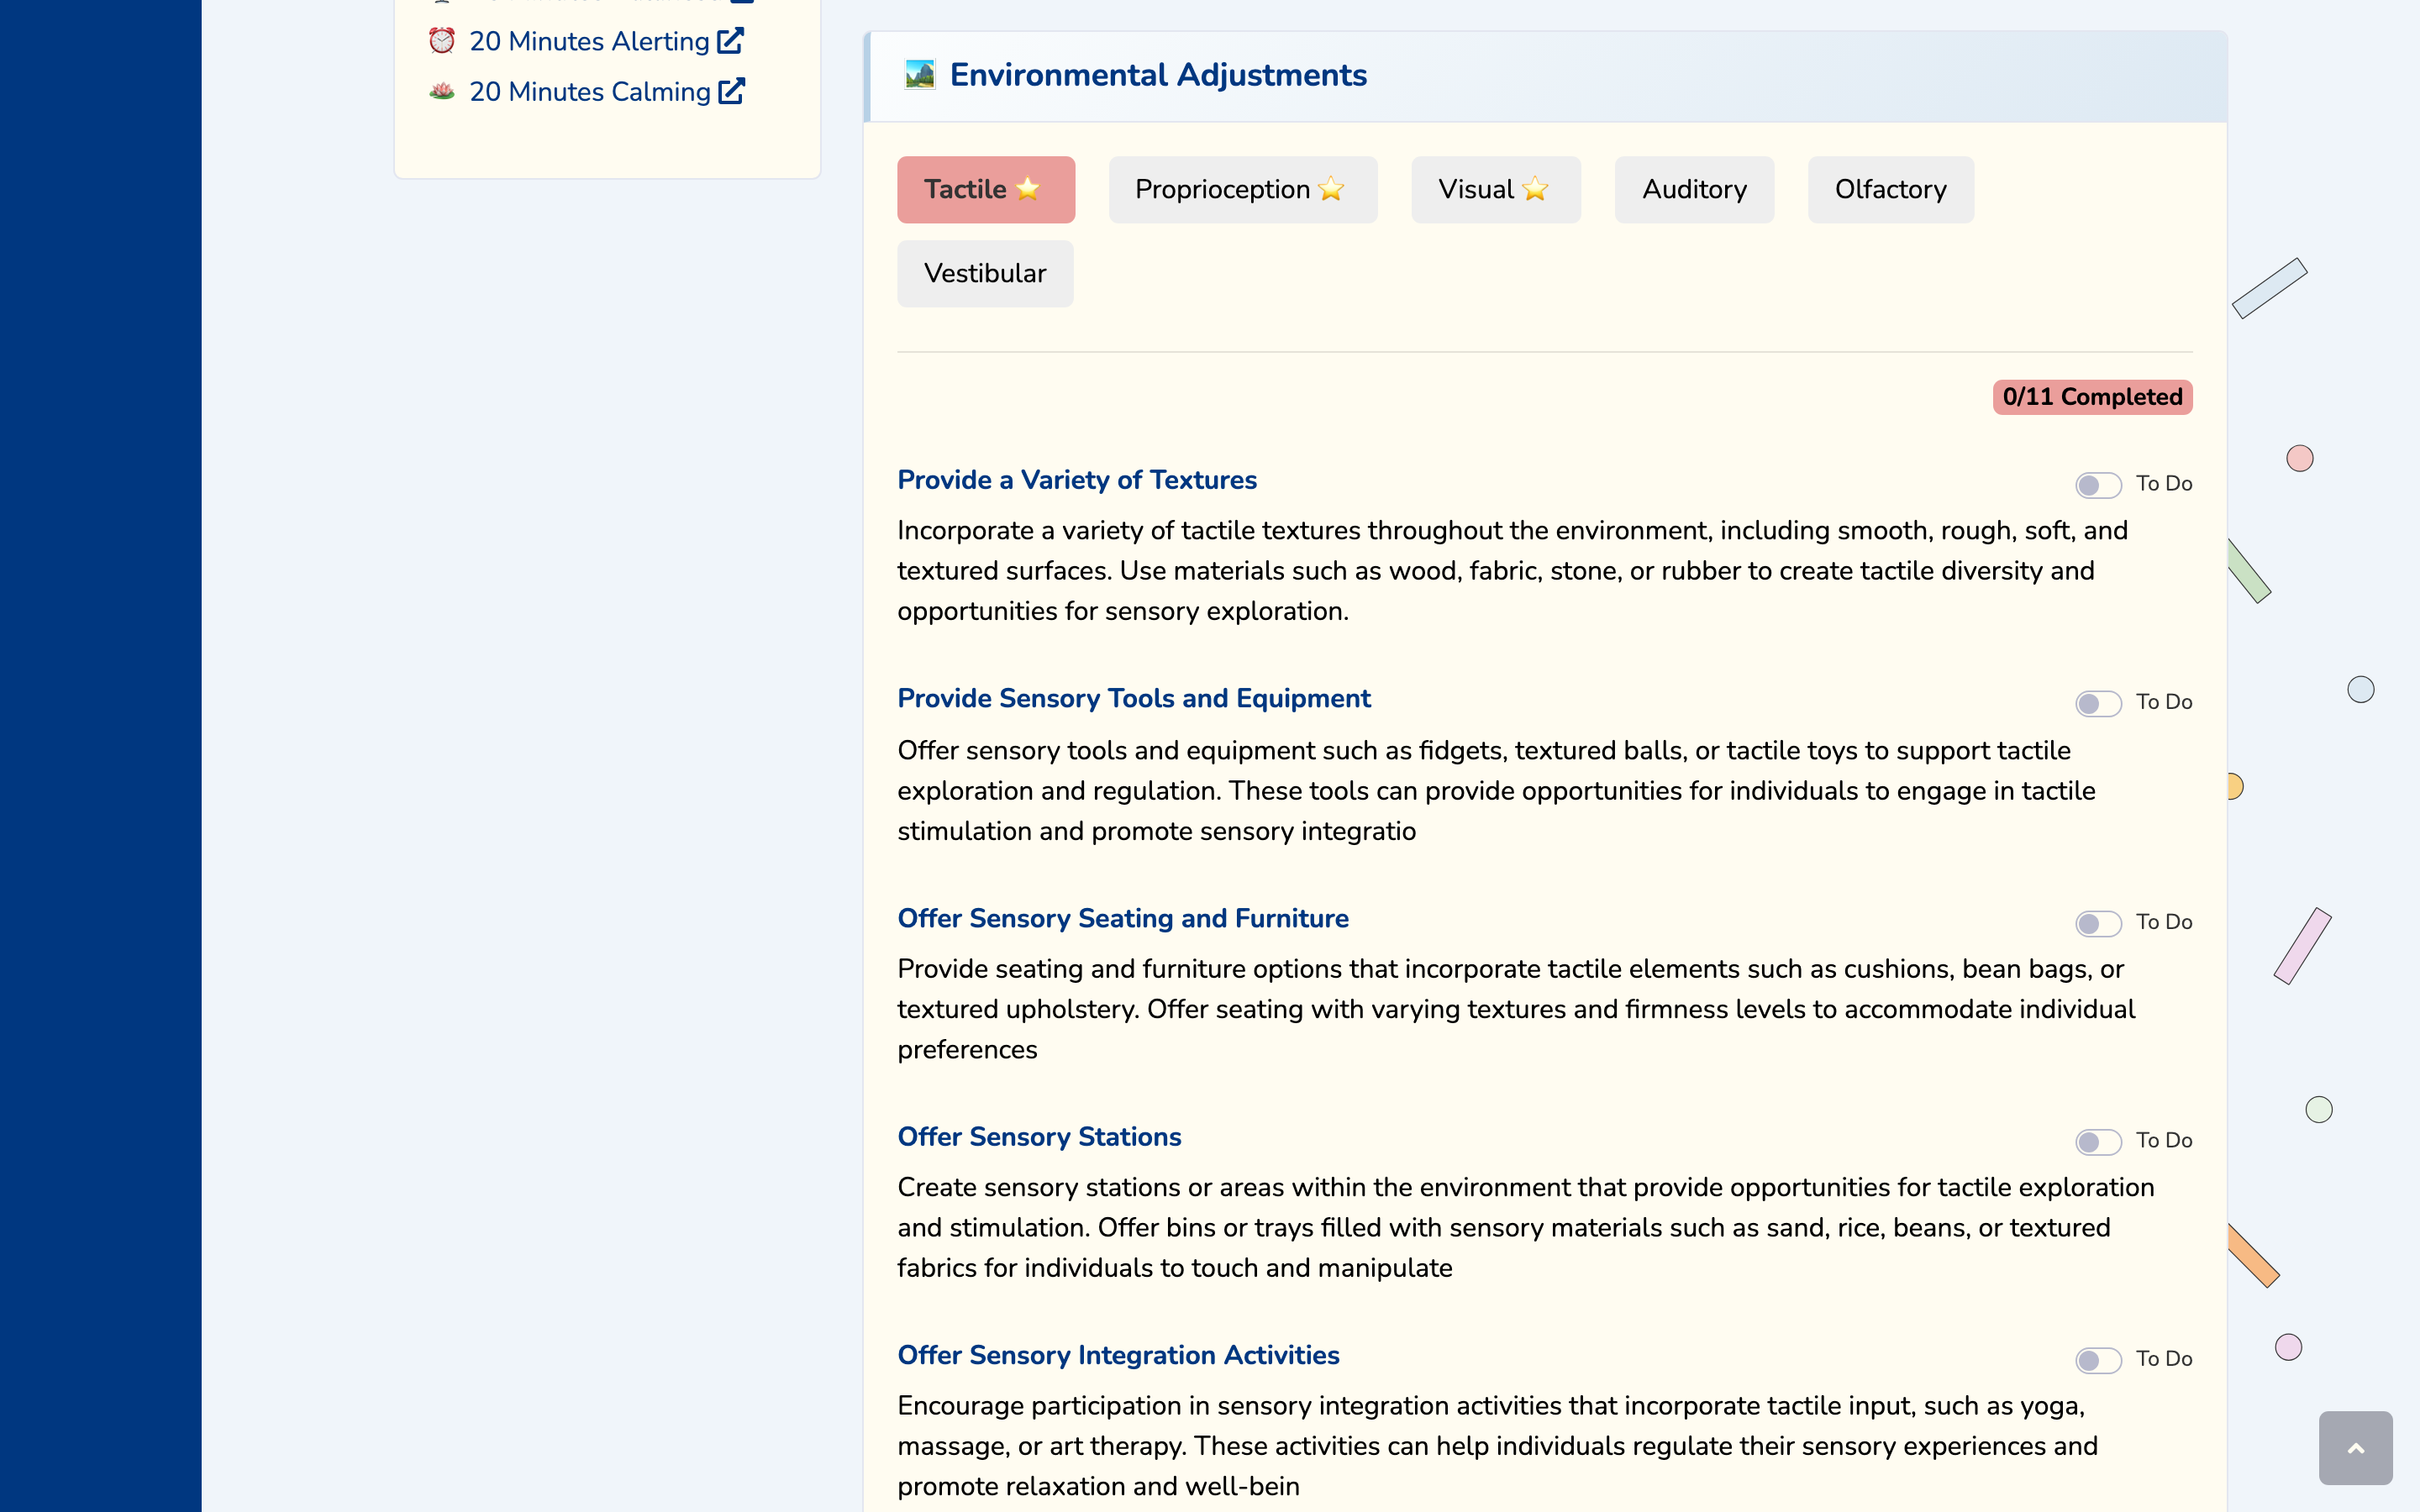
Task: Open the Offer Sensory Integration Activities link
Action: (x=1117, y=1355)
